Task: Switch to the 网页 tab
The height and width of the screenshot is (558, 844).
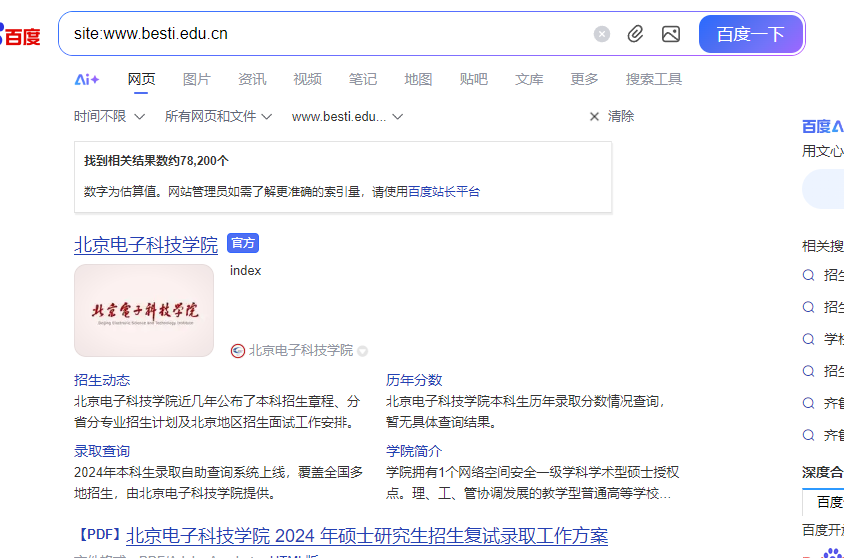Action: [x=141, y=80]
